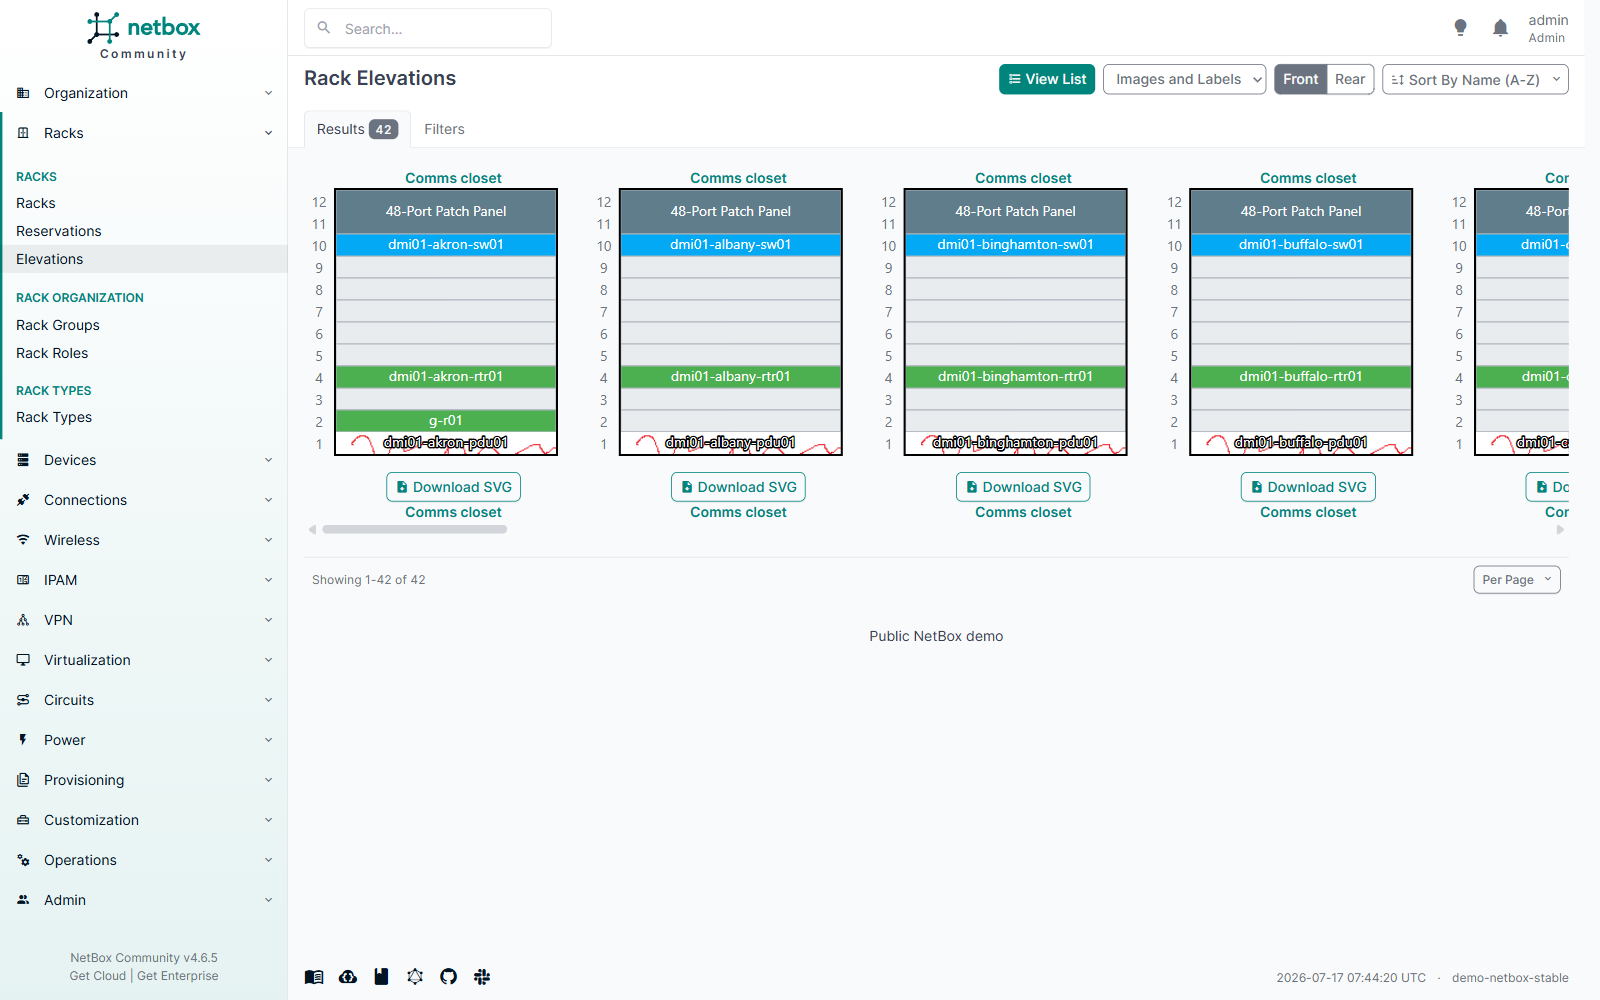Screen dimensions: 1600x1000
Task: Open Rack Roles in sidebar
Action: (x=52, y=353)
